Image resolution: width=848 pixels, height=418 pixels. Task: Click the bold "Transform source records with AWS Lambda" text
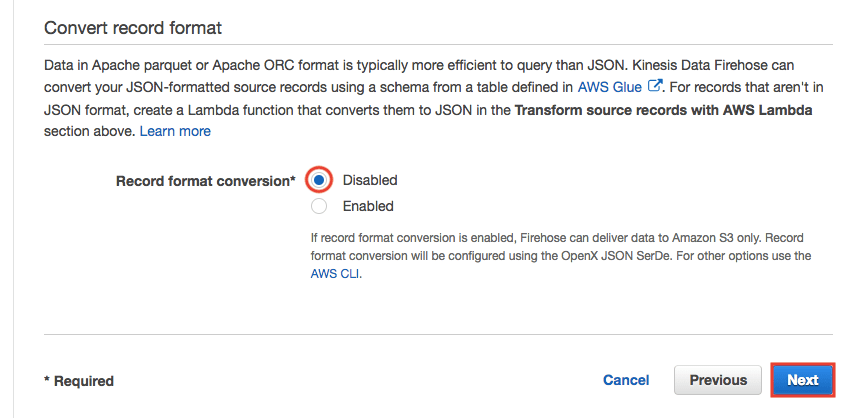pyautogui.click(x=662, y=109)
